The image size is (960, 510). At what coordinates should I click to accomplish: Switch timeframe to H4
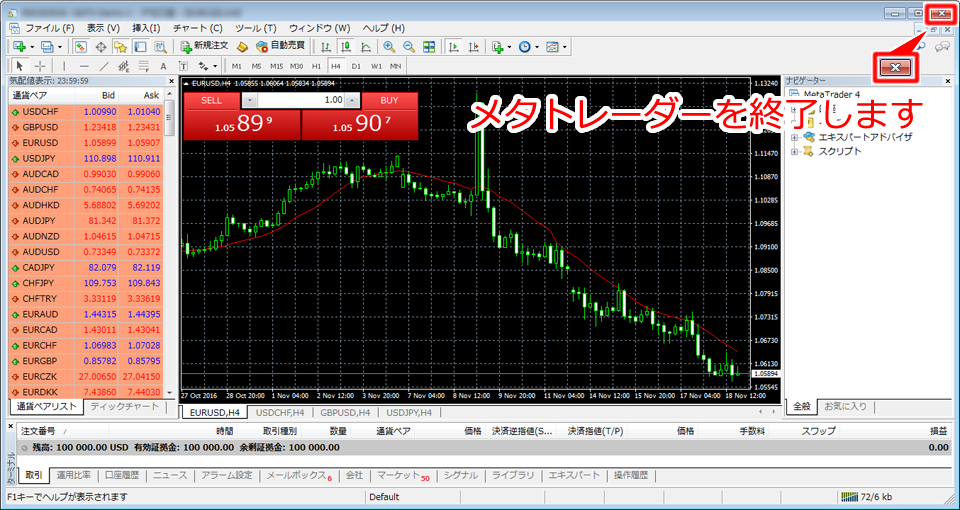click(336, 66)
